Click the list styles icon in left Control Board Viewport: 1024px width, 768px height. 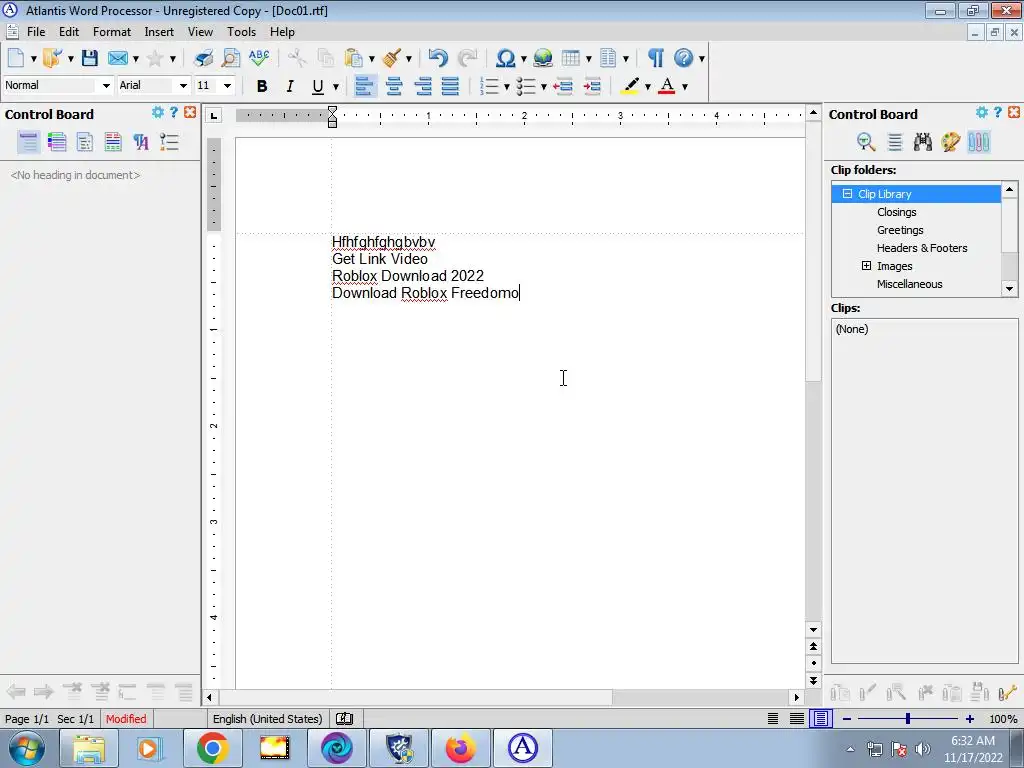click(169, 142)
